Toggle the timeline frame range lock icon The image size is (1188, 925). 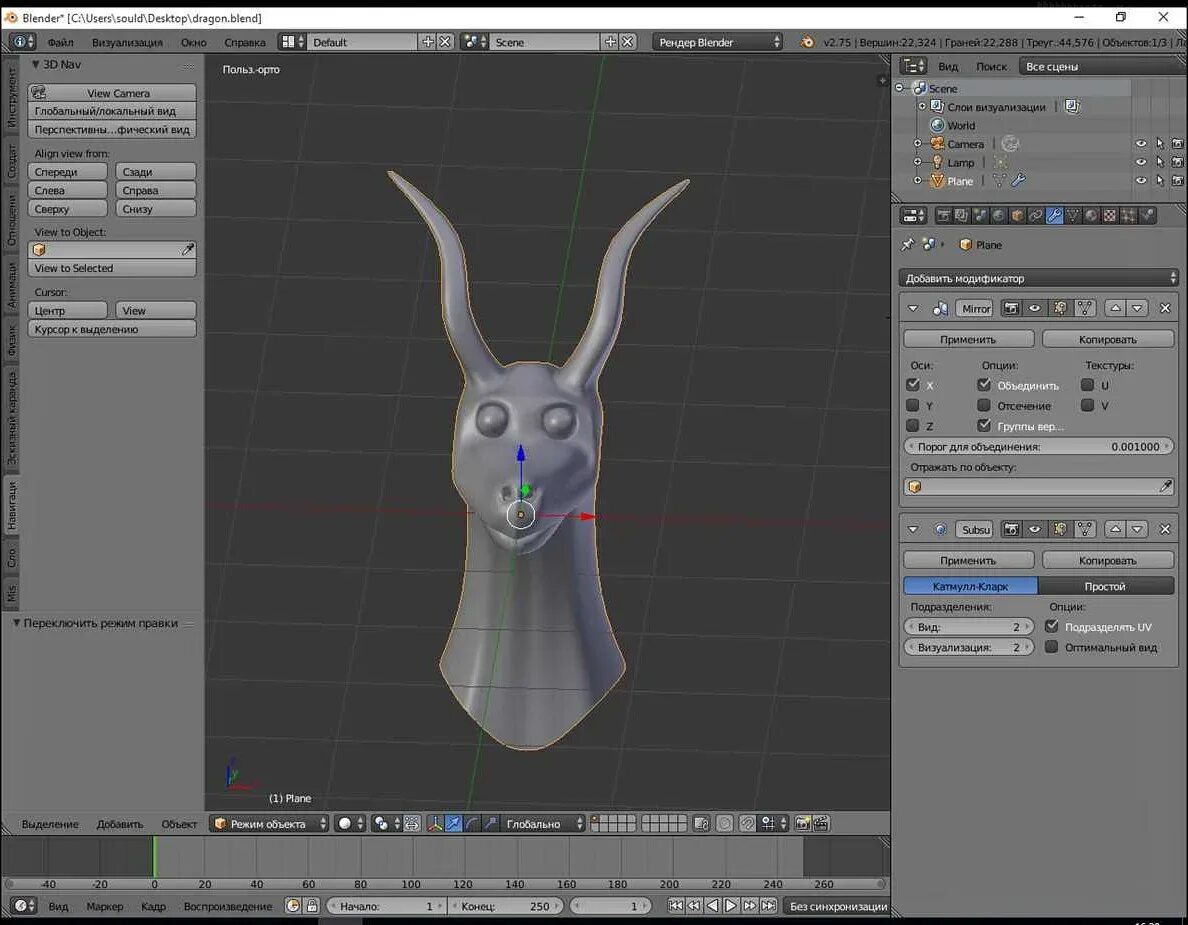click(311, 906)
